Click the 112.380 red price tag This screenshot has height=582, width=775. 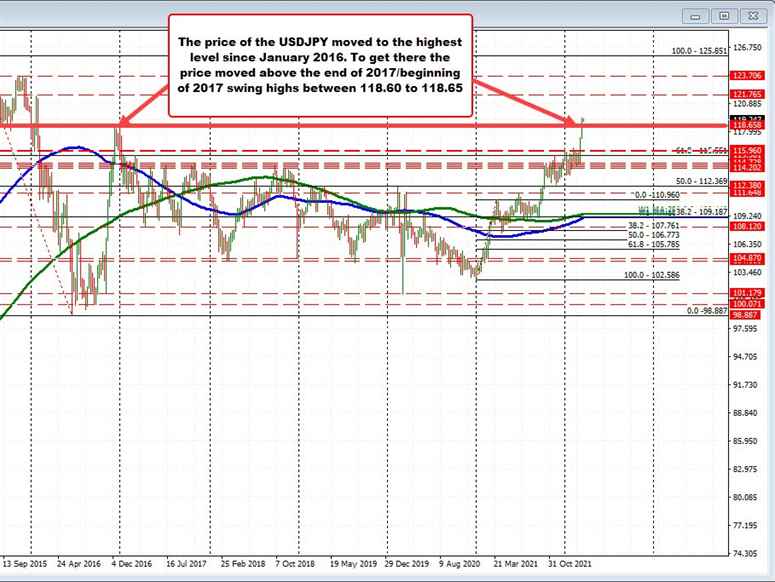[x=747, y=186]
